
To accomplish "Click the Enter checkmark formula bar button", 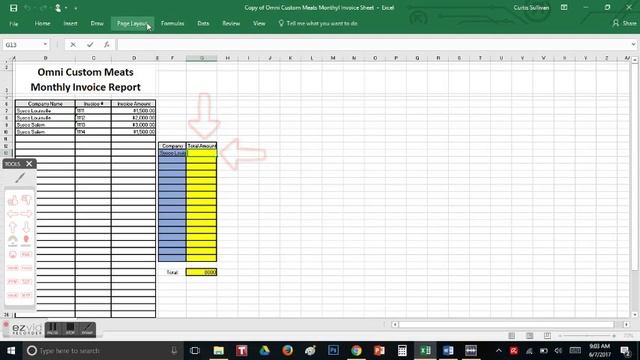I will point(90,44).
